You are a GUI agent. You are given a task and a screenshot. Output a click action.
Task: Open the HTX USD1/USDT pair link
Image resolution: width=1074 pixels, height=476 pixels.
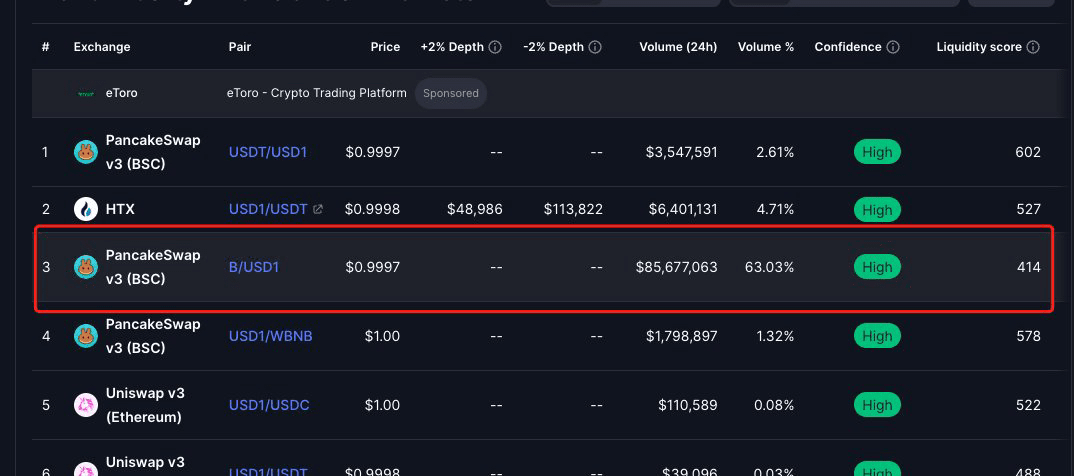coord(268,209)
